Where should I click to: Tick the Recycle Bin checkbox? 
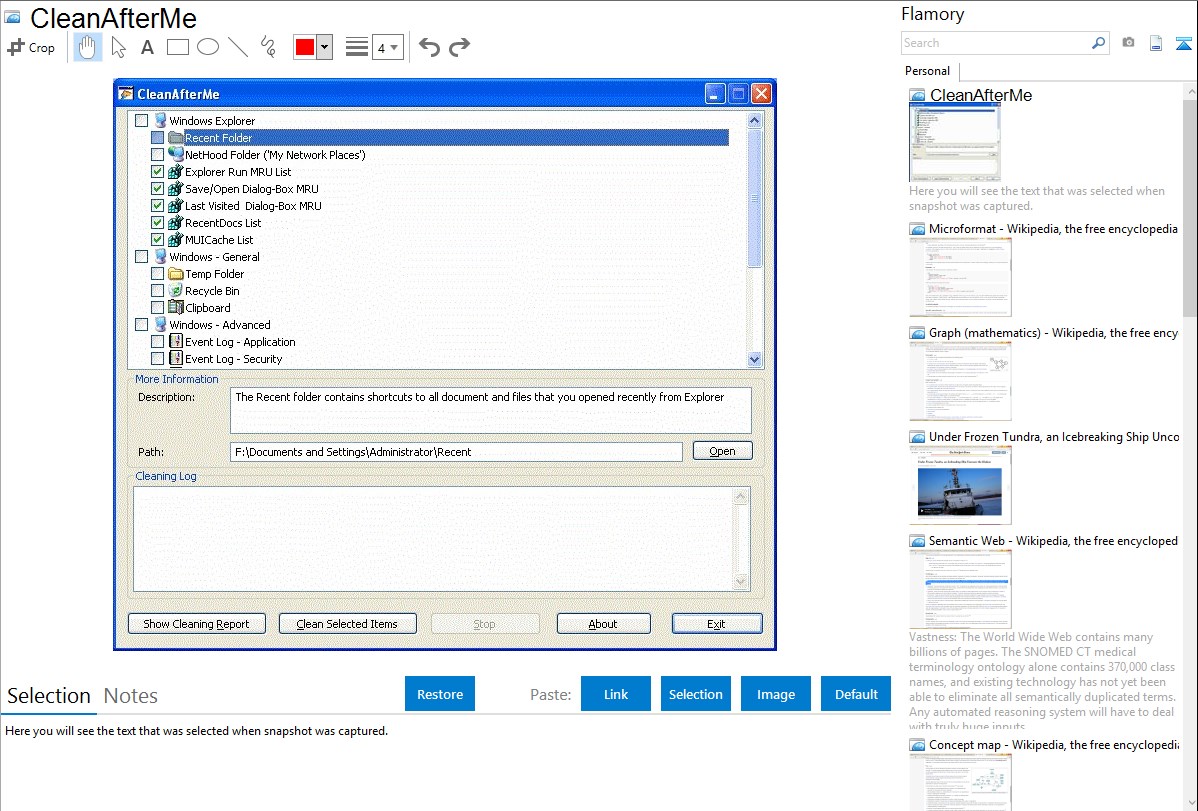click(x=157, y=291)
